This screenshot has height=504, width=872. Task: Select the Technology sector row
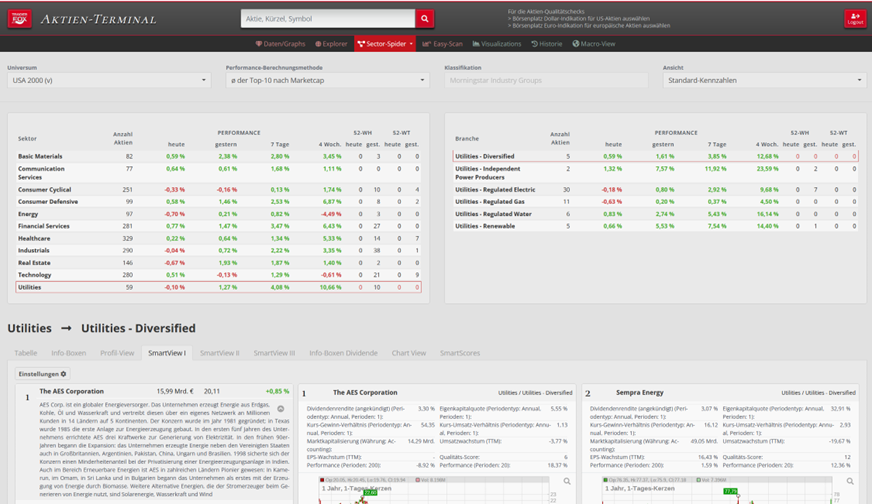point(36,274)
